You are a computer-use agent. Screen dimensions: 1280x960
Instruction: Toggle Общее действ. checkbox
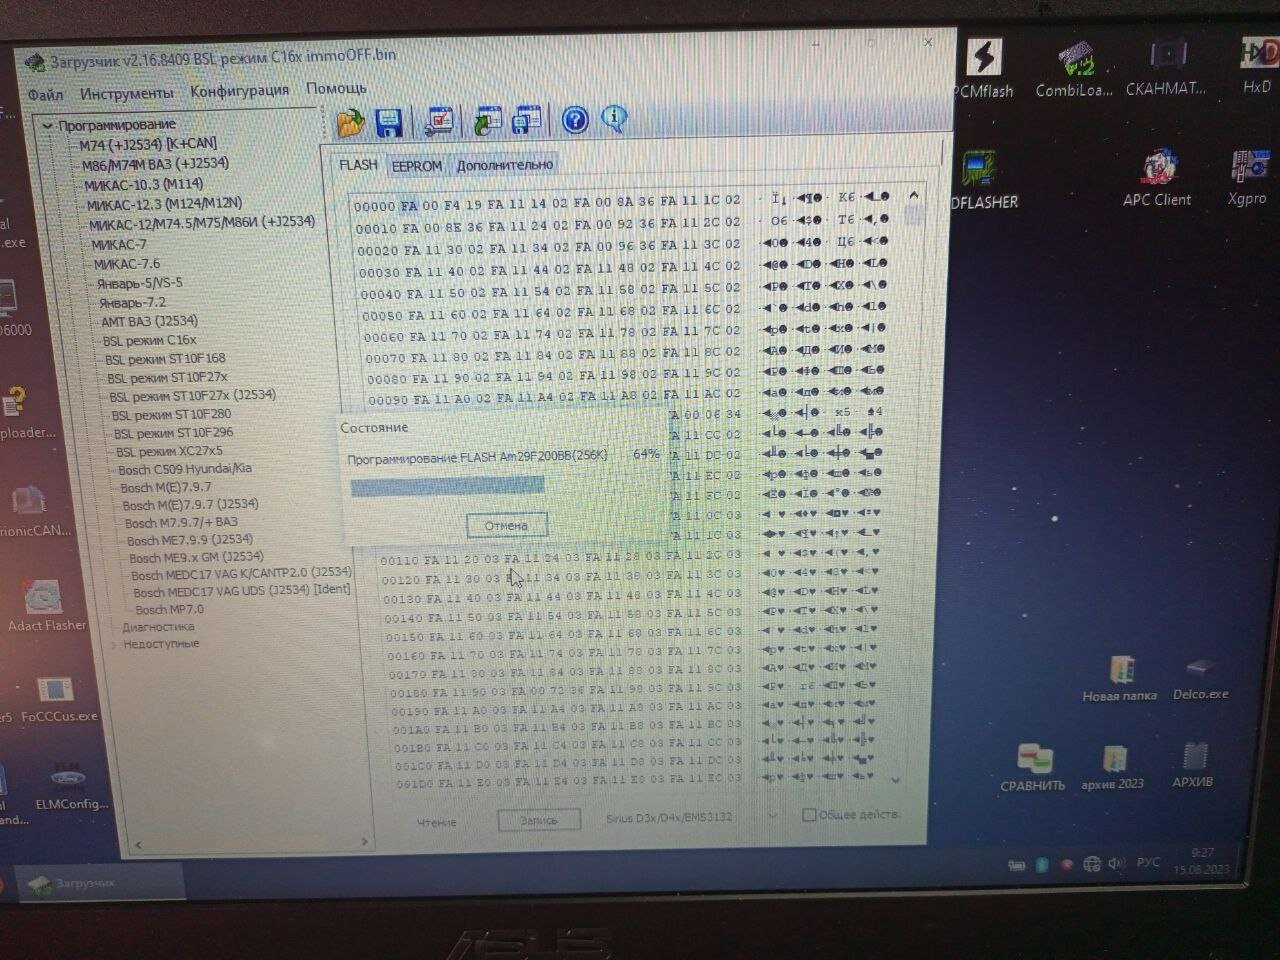point(809,815)
